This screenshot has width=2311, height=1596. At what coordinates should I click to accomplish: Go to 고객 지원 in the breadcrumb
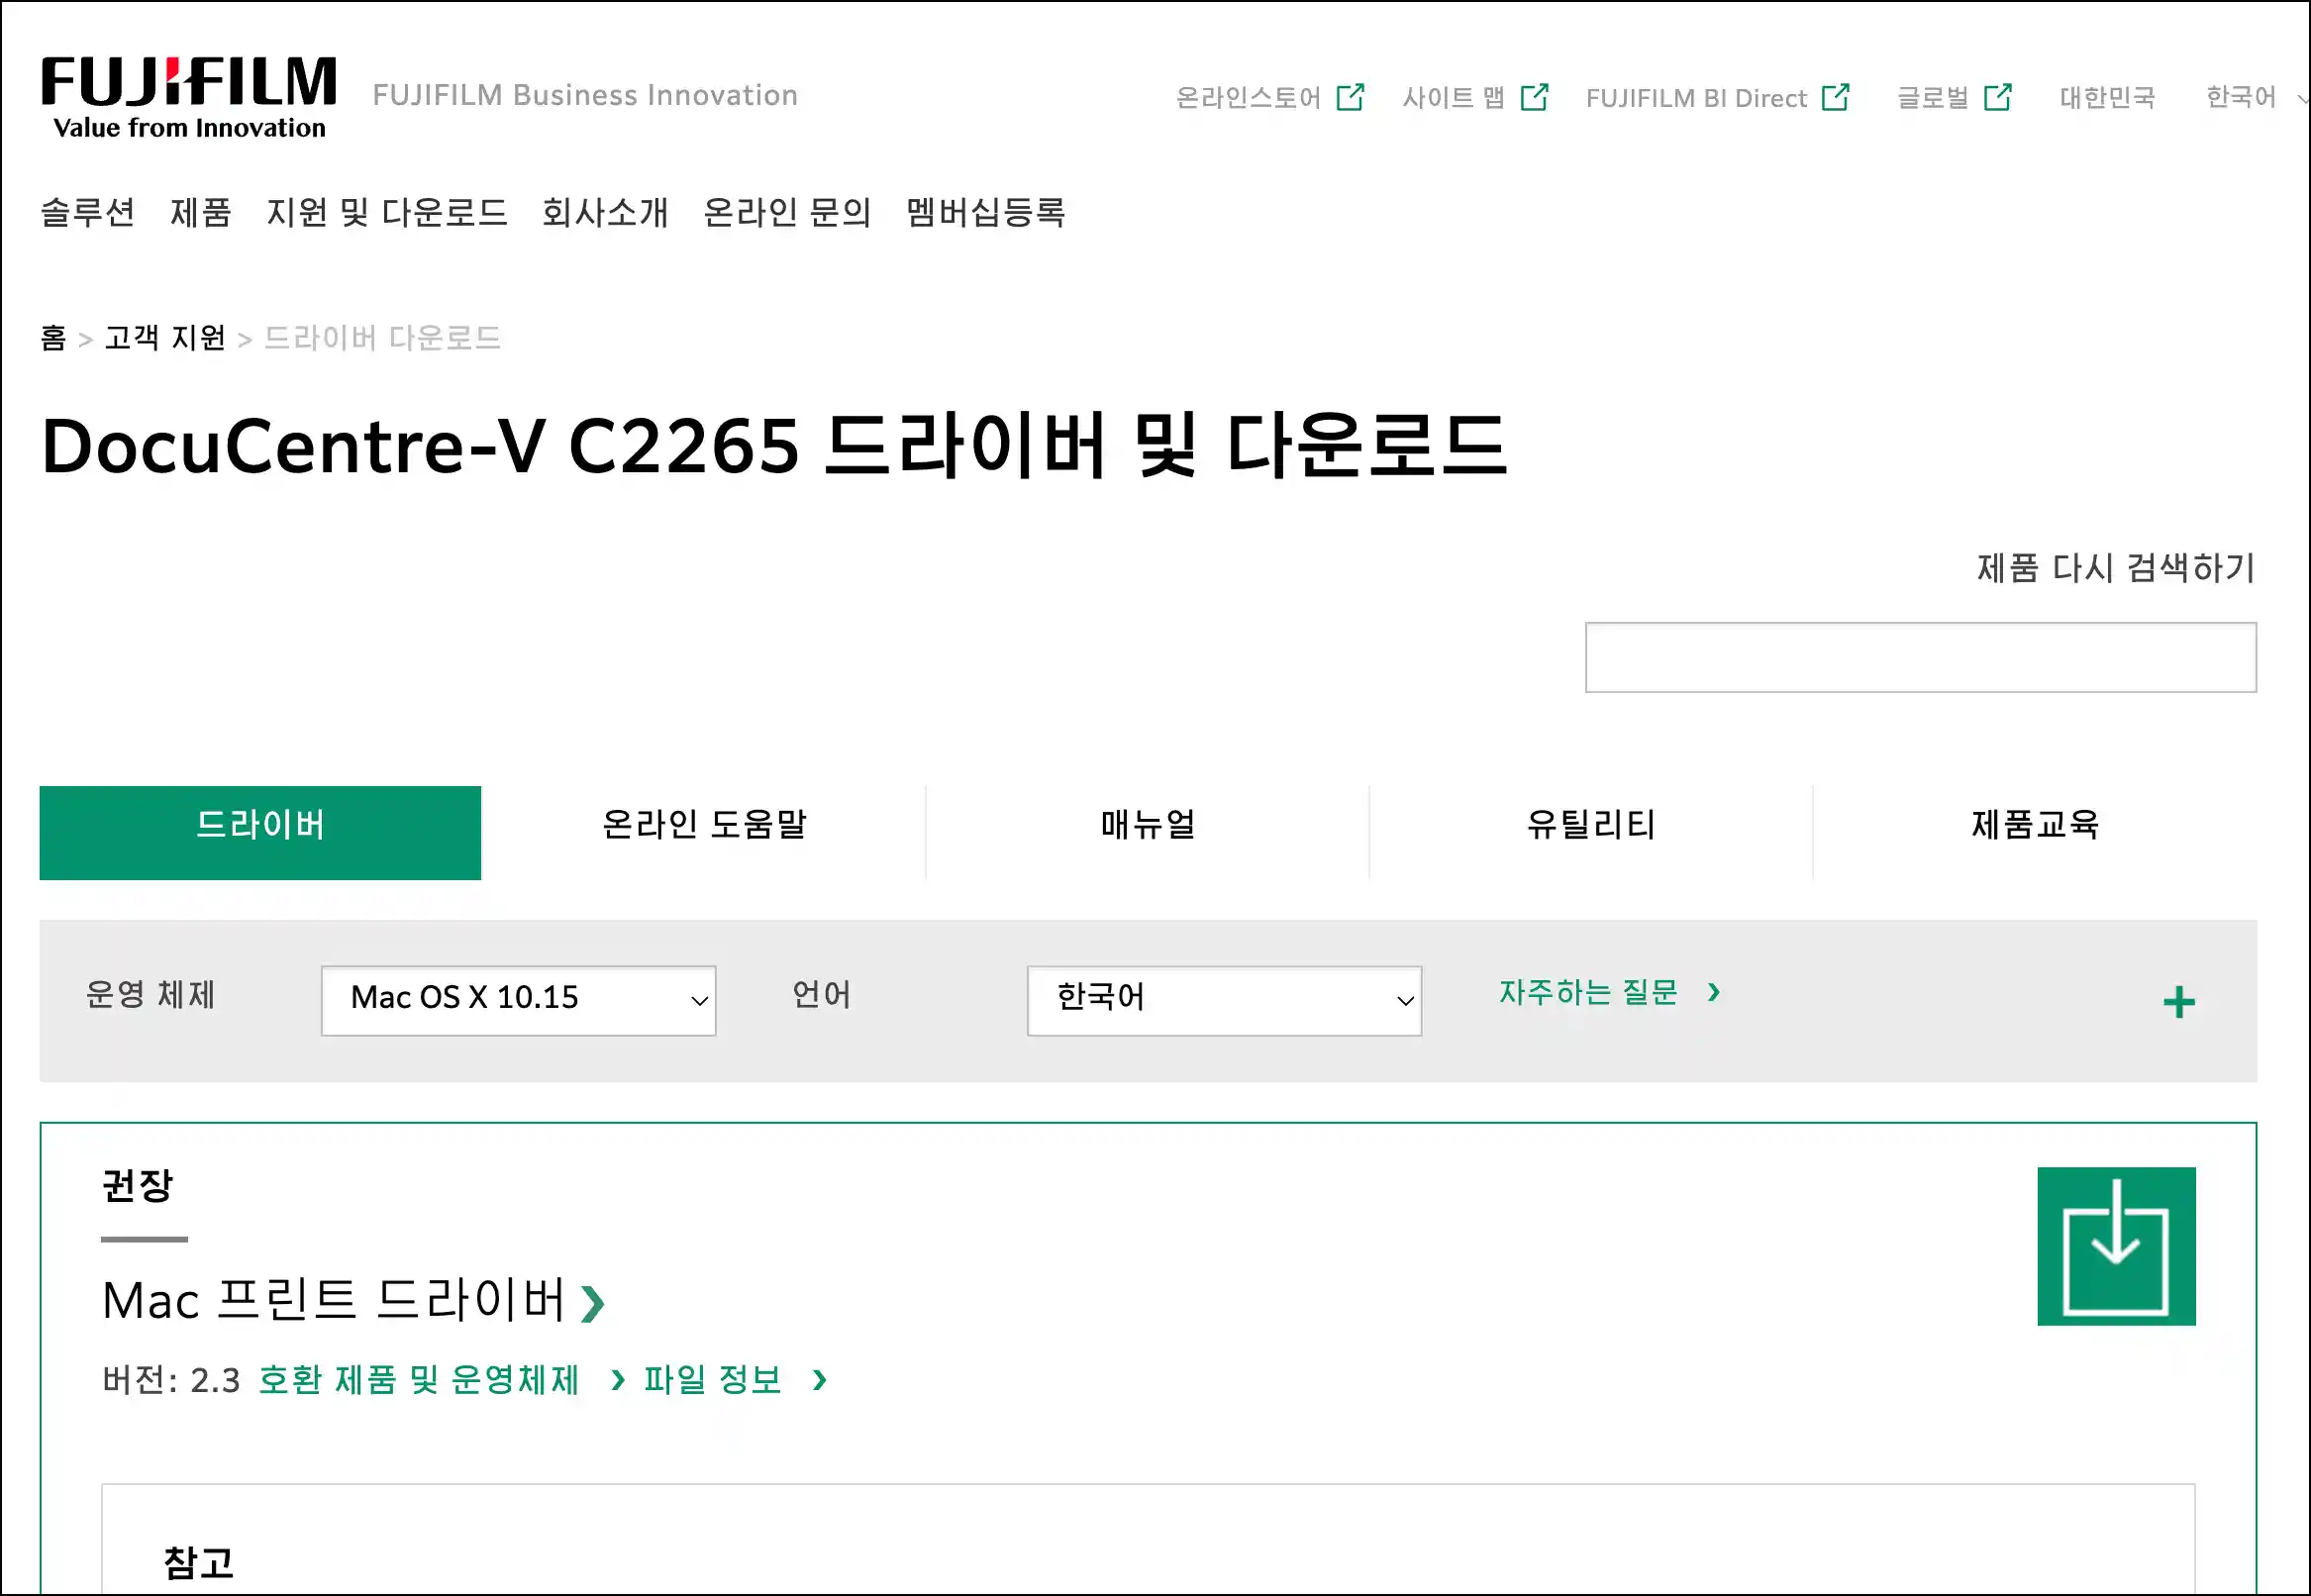(x=165, y=338)
